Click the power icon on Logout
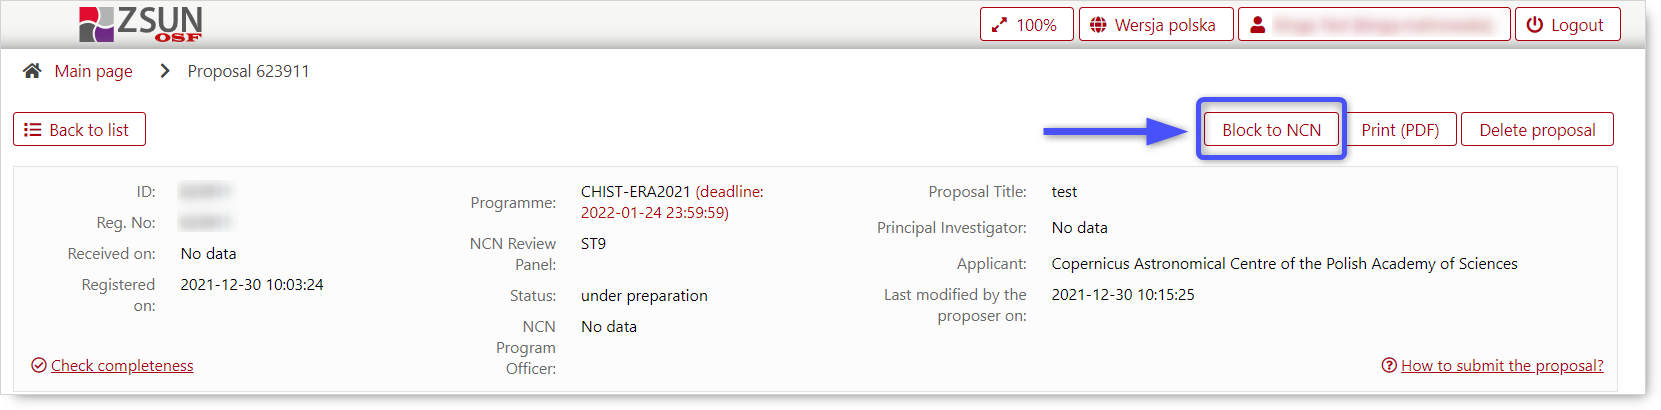1661x410 pixels. point(1534,25)
